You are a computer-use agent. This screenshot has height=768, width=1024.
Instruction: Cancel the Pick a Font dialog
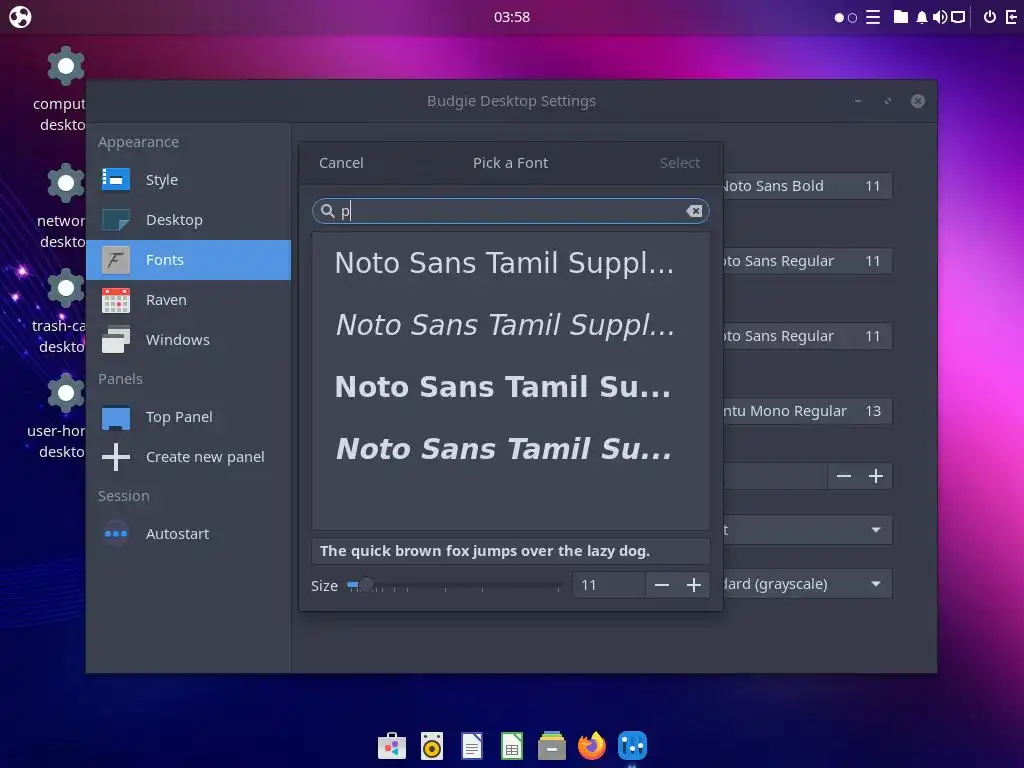(341, 163)
